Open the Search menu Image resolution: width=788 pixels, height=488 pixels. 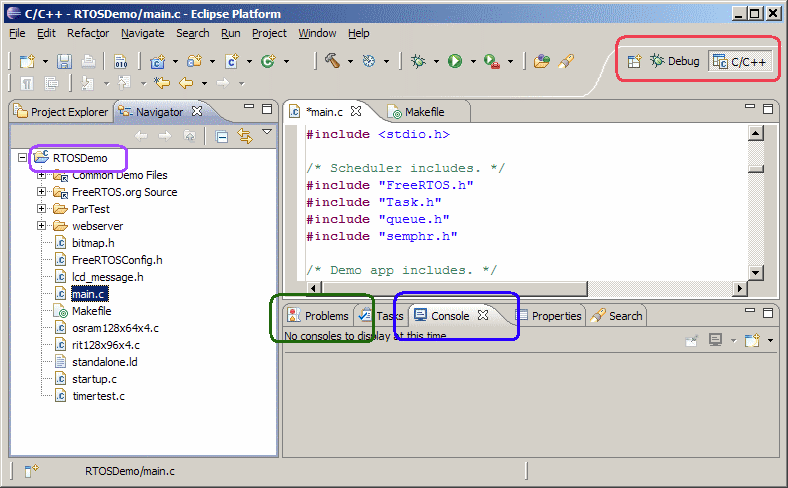pyautogui.click(x=192, y=33)
